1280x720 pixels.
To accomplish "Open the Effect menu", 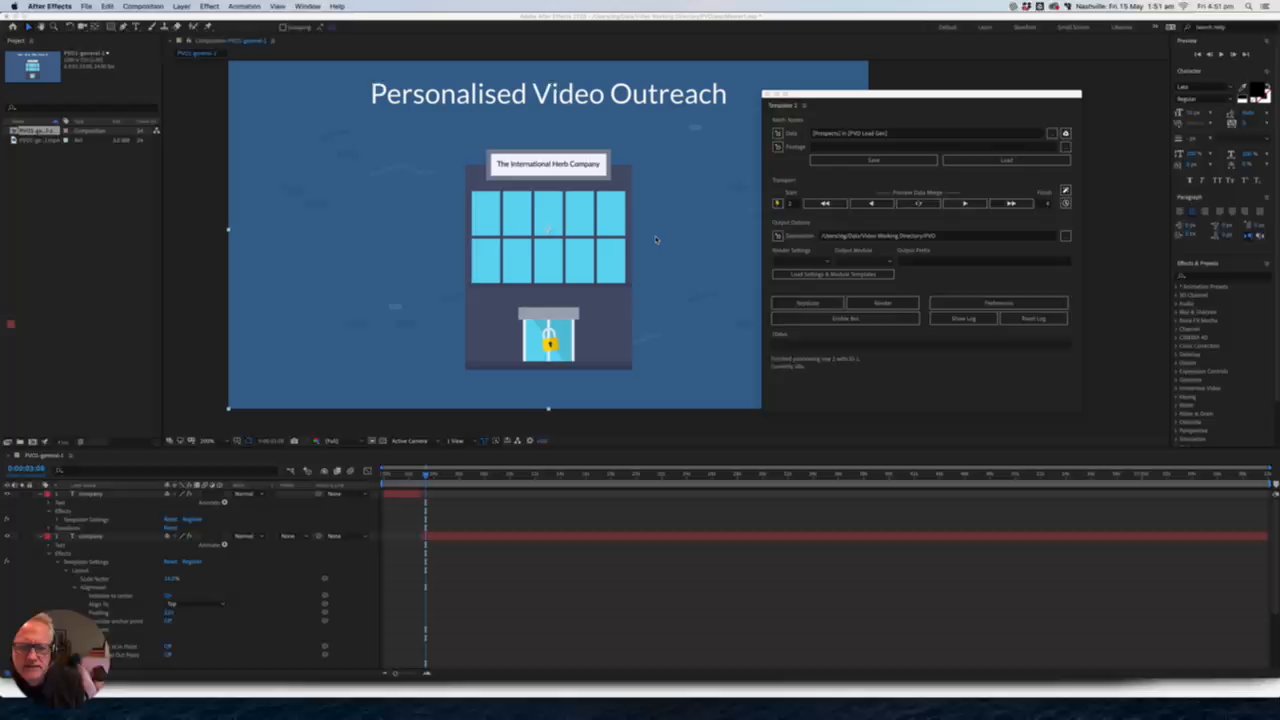I will pos(209,6).
